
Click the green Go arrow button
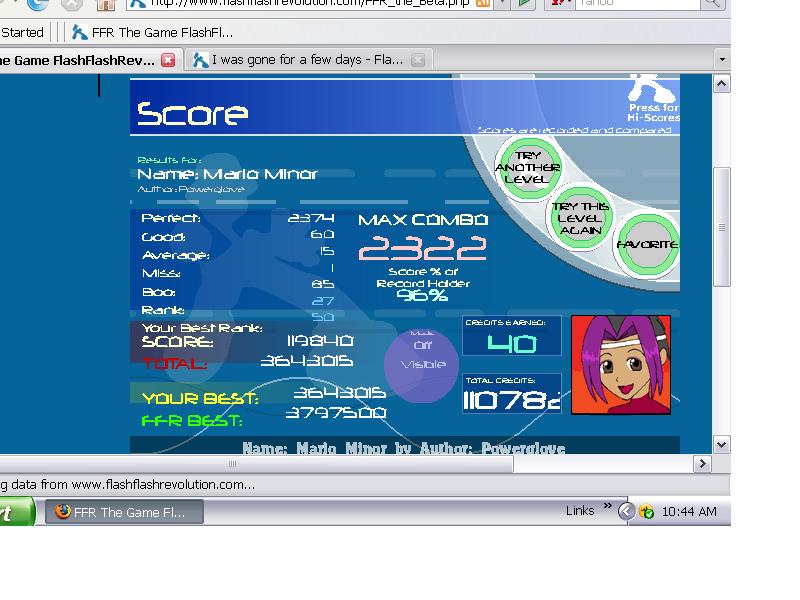point(524,4)
